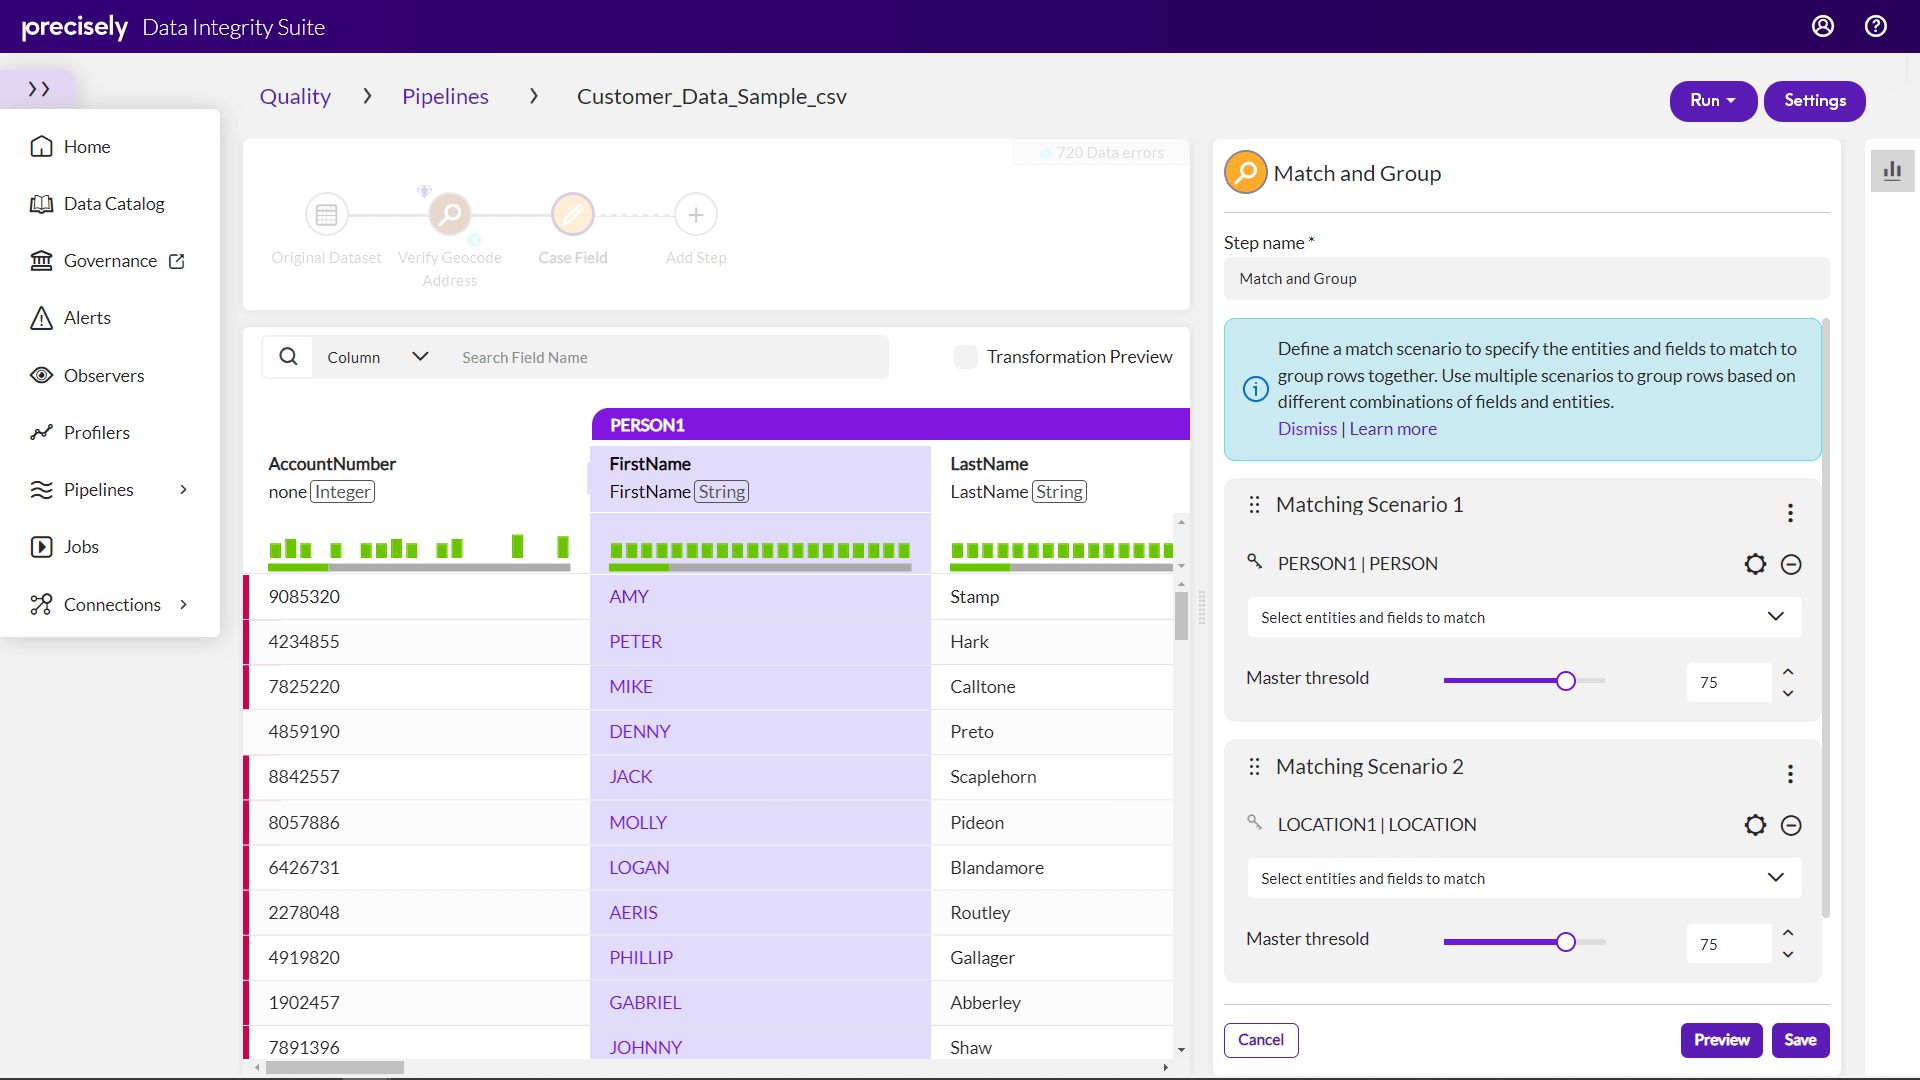Enable Transformation Preview checkbox
Screen dimensions: 1920x1080
[966, 357]
